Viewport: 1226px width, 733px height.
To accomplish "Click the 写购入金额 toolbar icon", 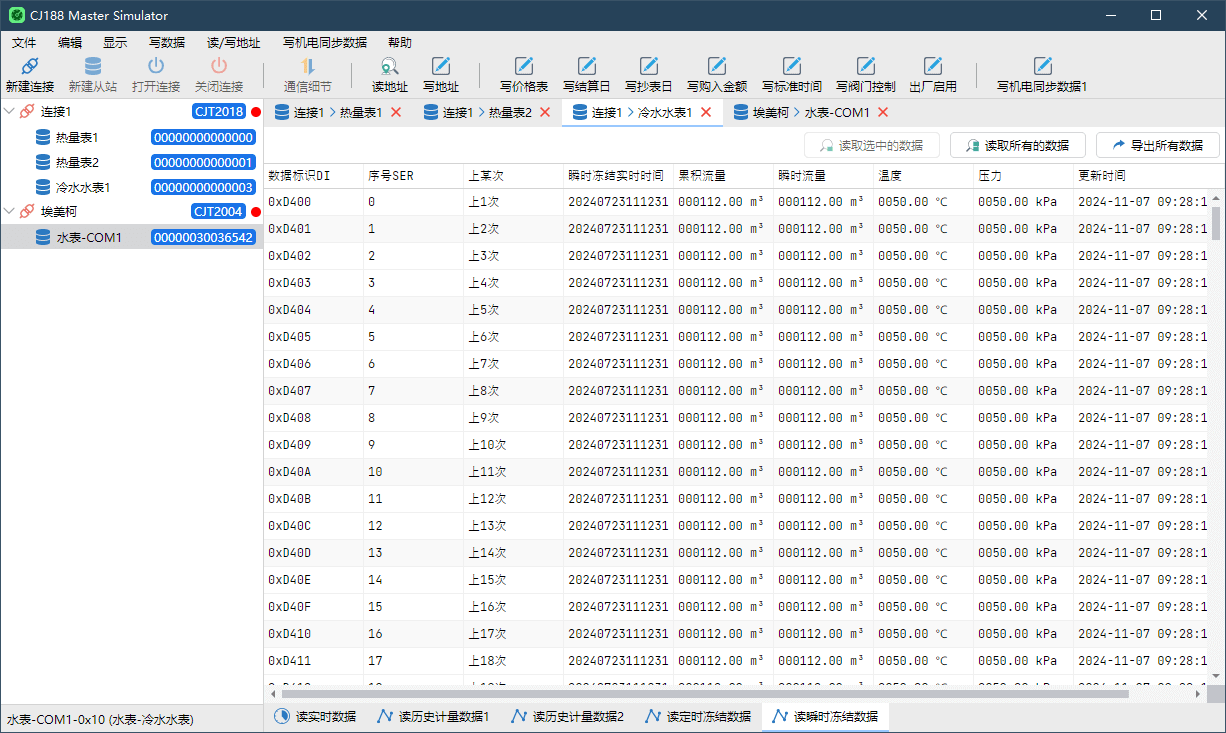I will (717, 66).
